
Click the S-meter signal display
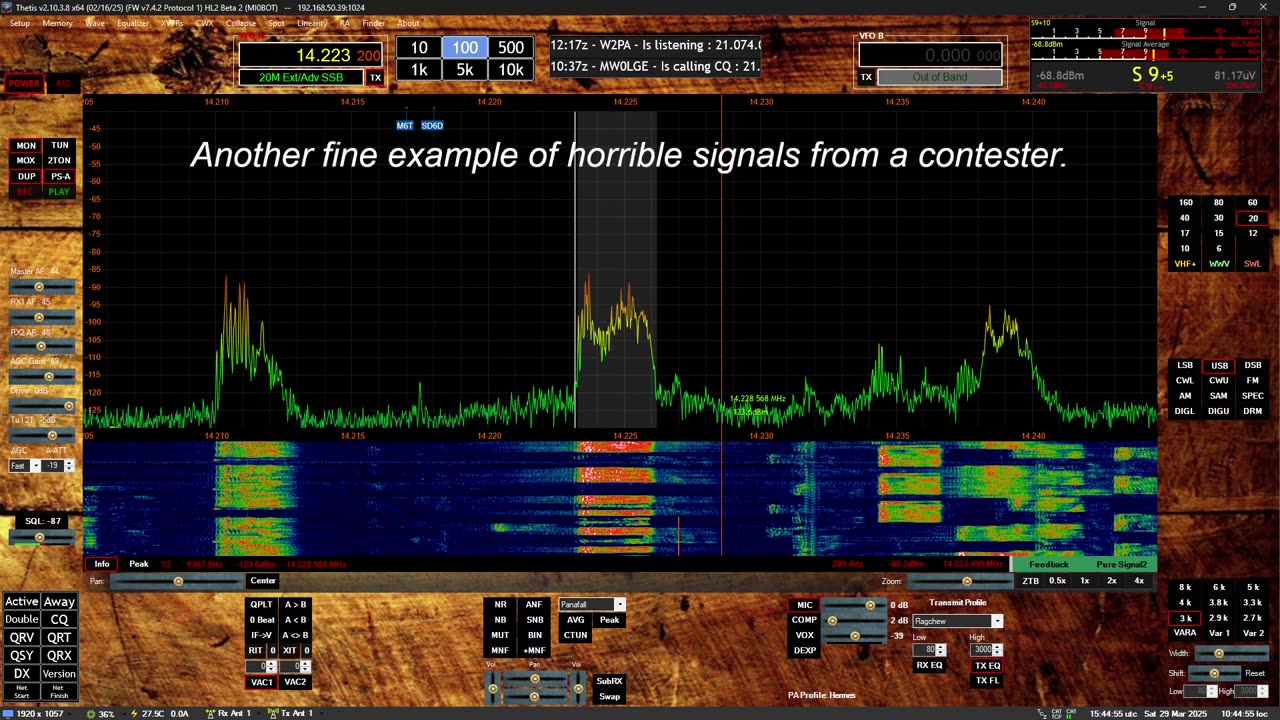(1145, 53)
